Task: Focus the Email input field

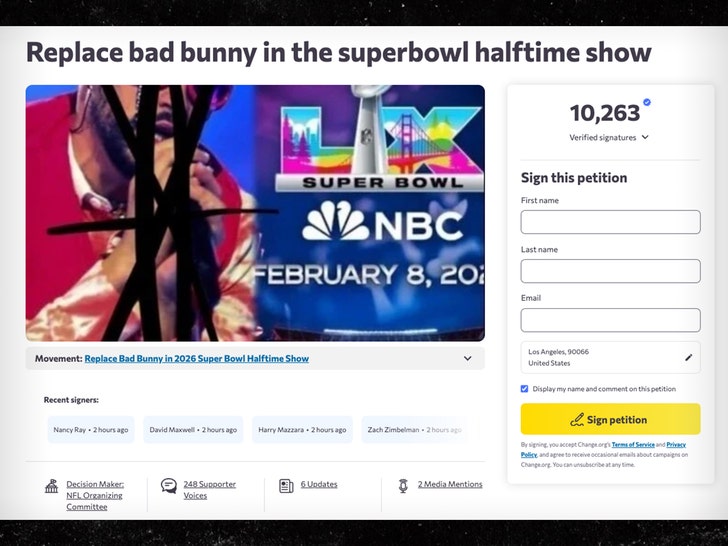Action: (x=610, y=320)
